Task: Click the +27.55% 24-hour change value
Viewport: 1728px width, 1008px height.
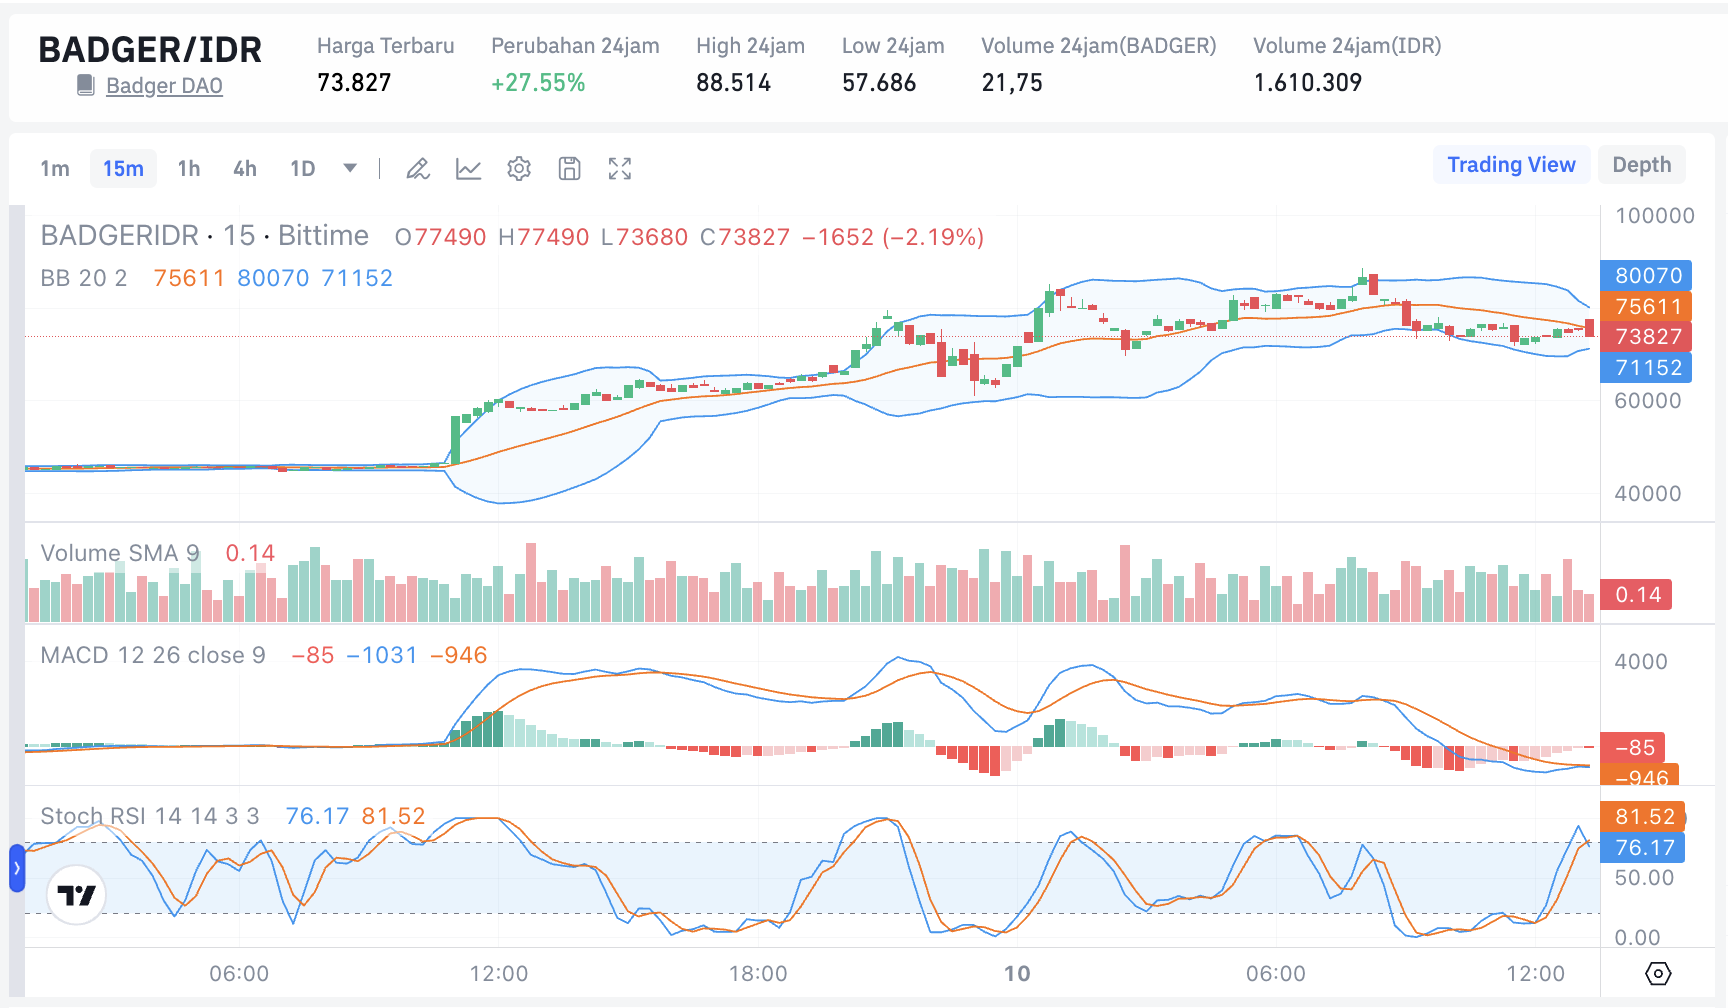Action: coord(538,83)
